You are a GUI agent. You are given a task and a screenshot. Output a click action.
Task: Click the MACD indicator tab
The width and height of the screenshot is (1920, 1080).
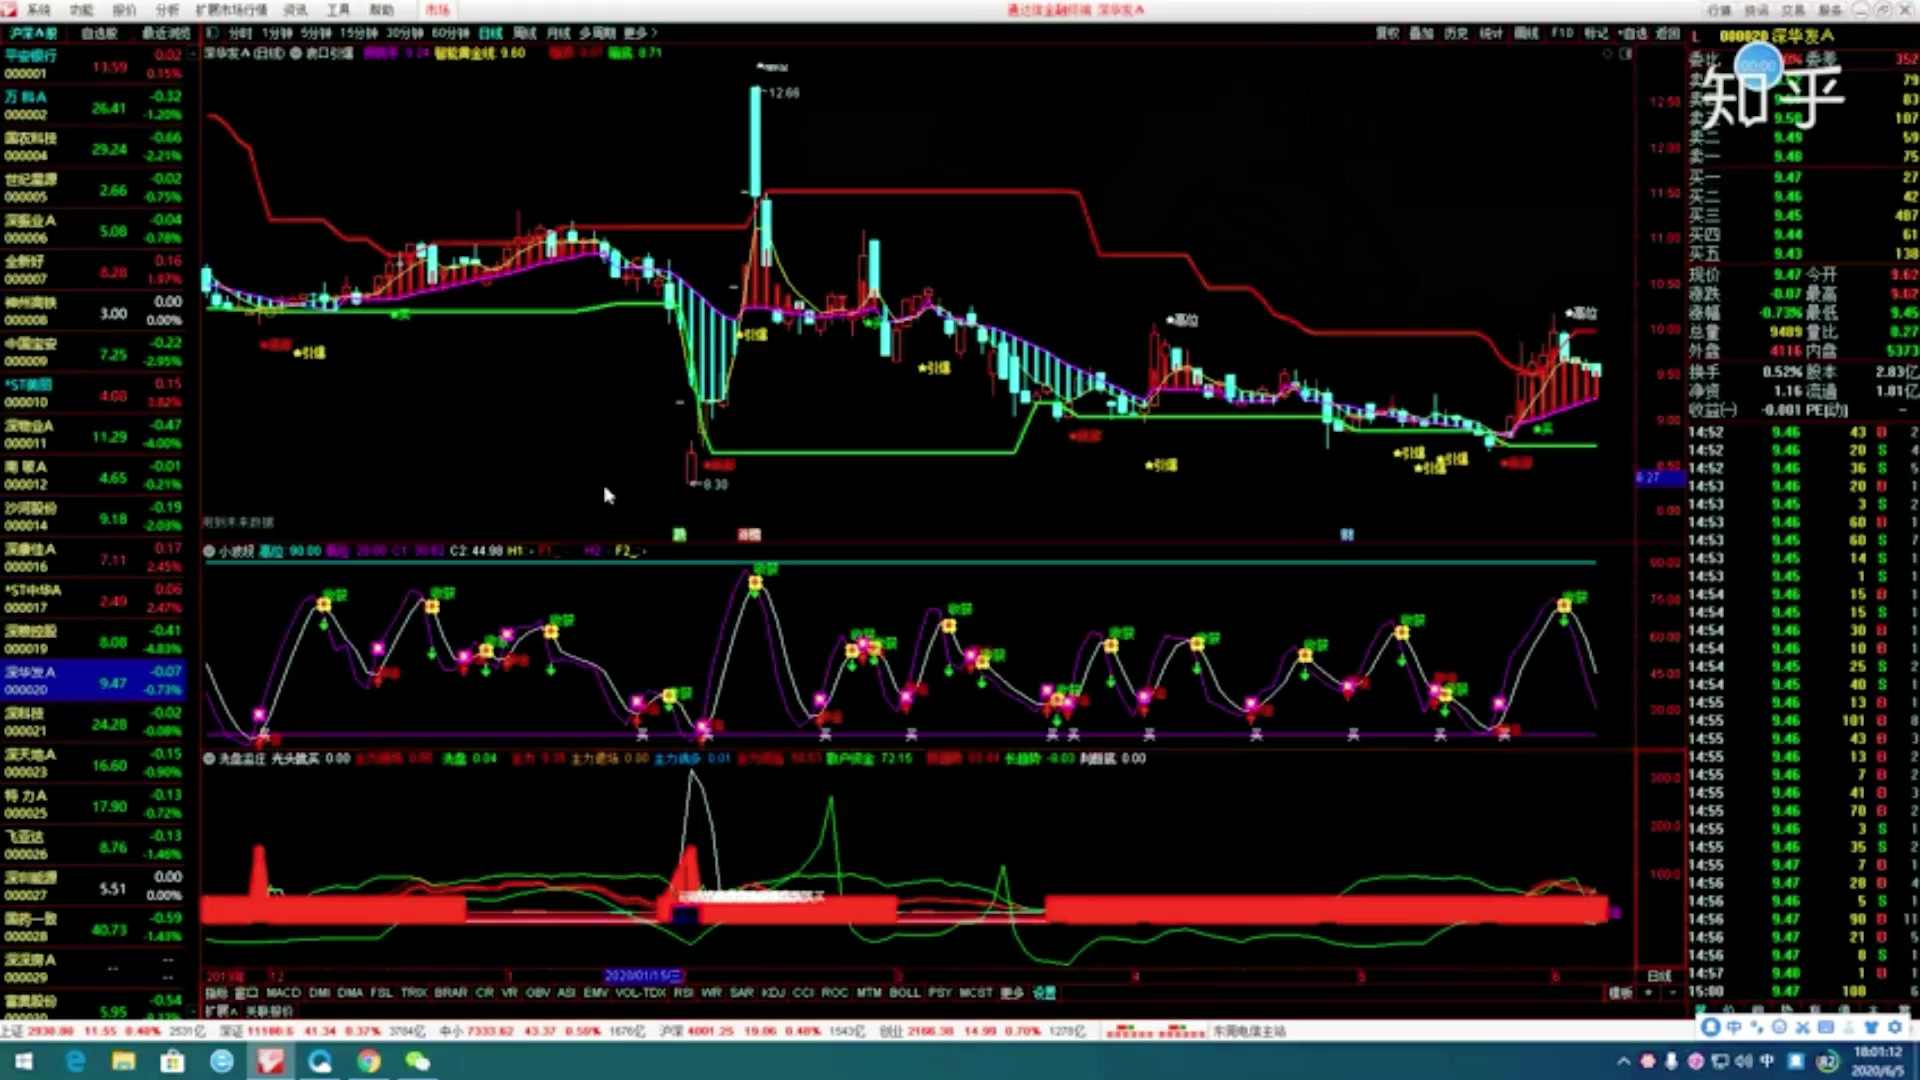(283, 993)
